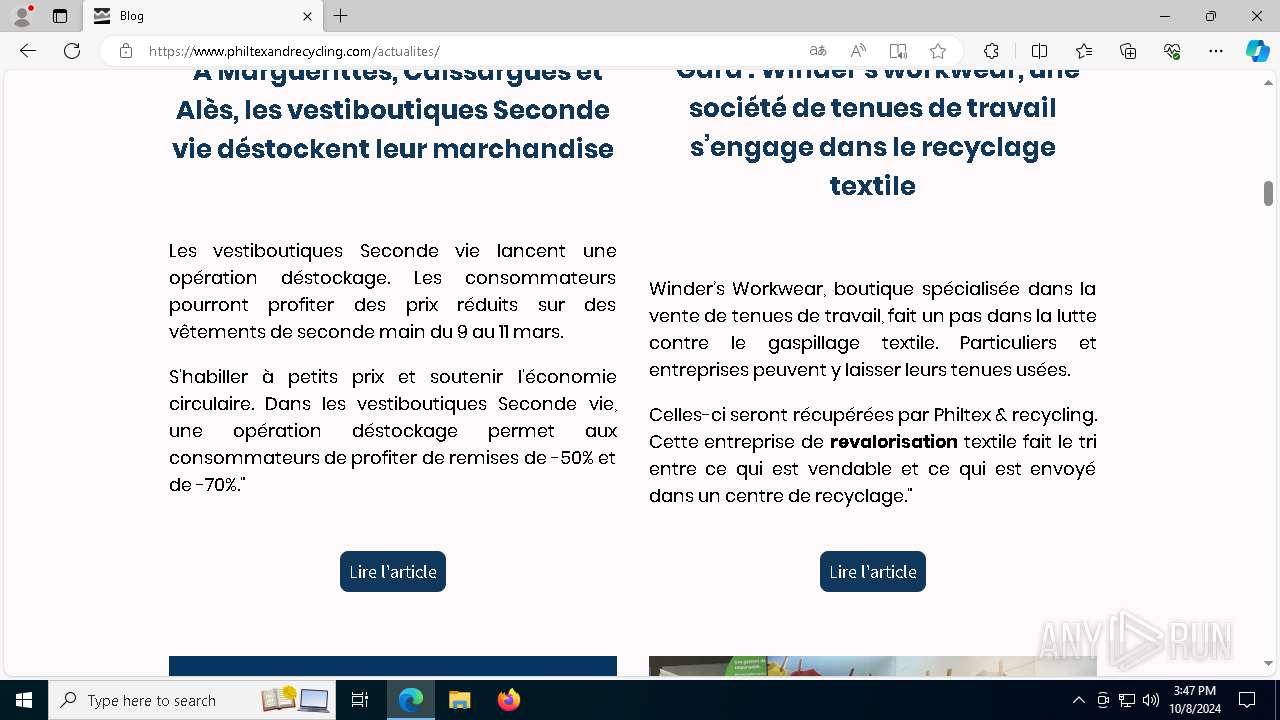
Task: Launch Firefox from the taskbar
Action: pyautogui.click(x=508, y=700)
